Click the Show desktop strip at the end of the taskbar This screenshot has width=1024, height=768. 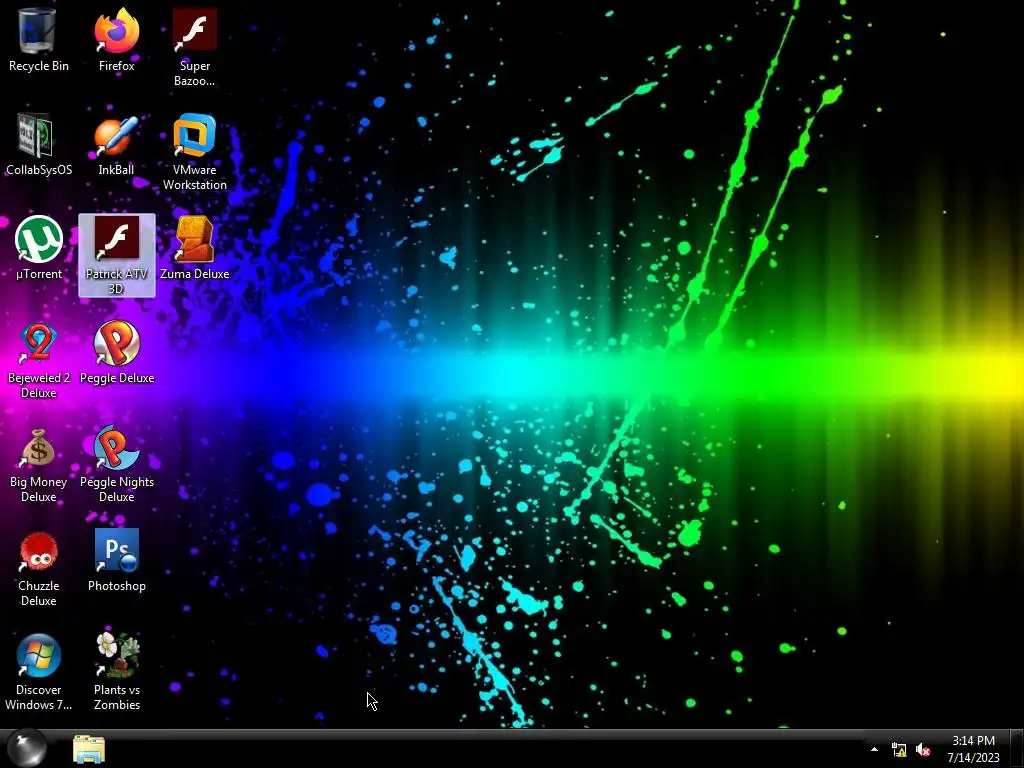[x=1017, y=749]
